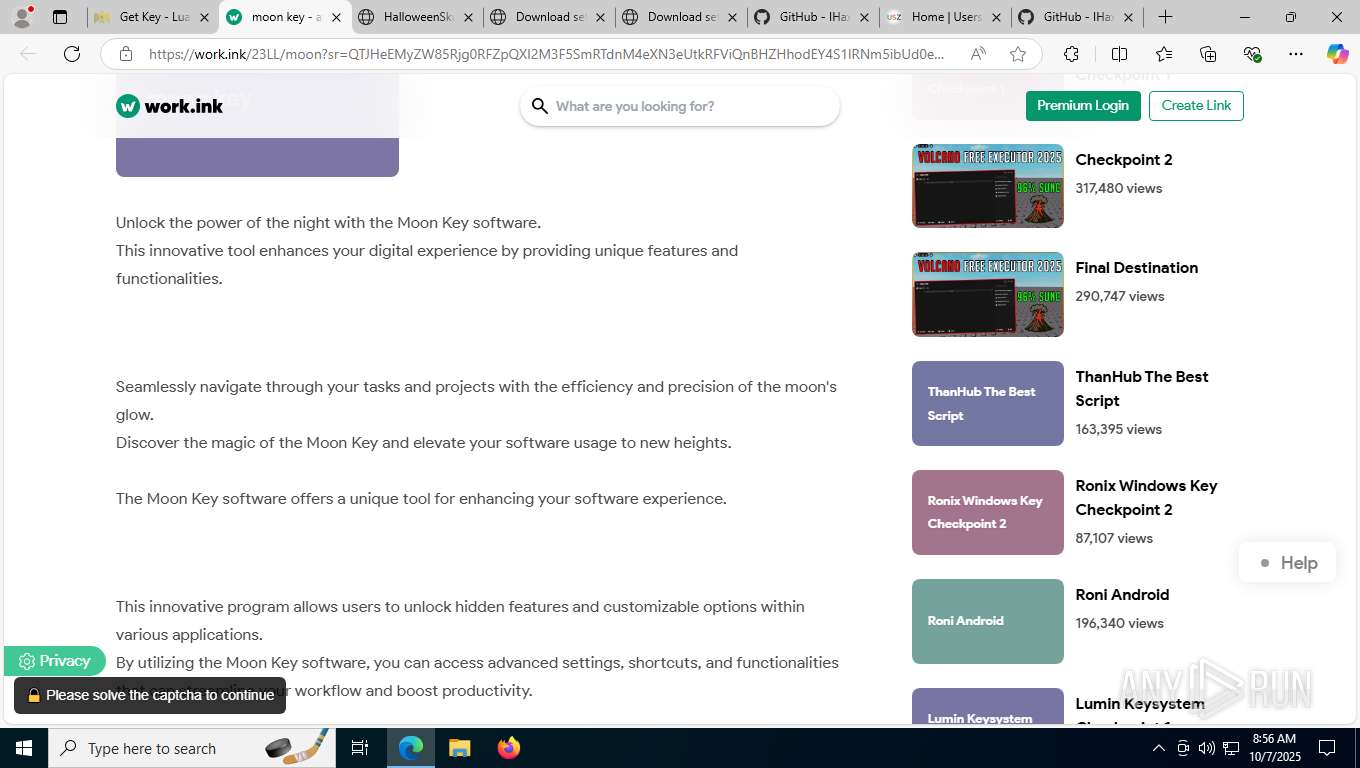
Task: Open the Extensions puzzle icon
Action: (x=1071, y=54)
